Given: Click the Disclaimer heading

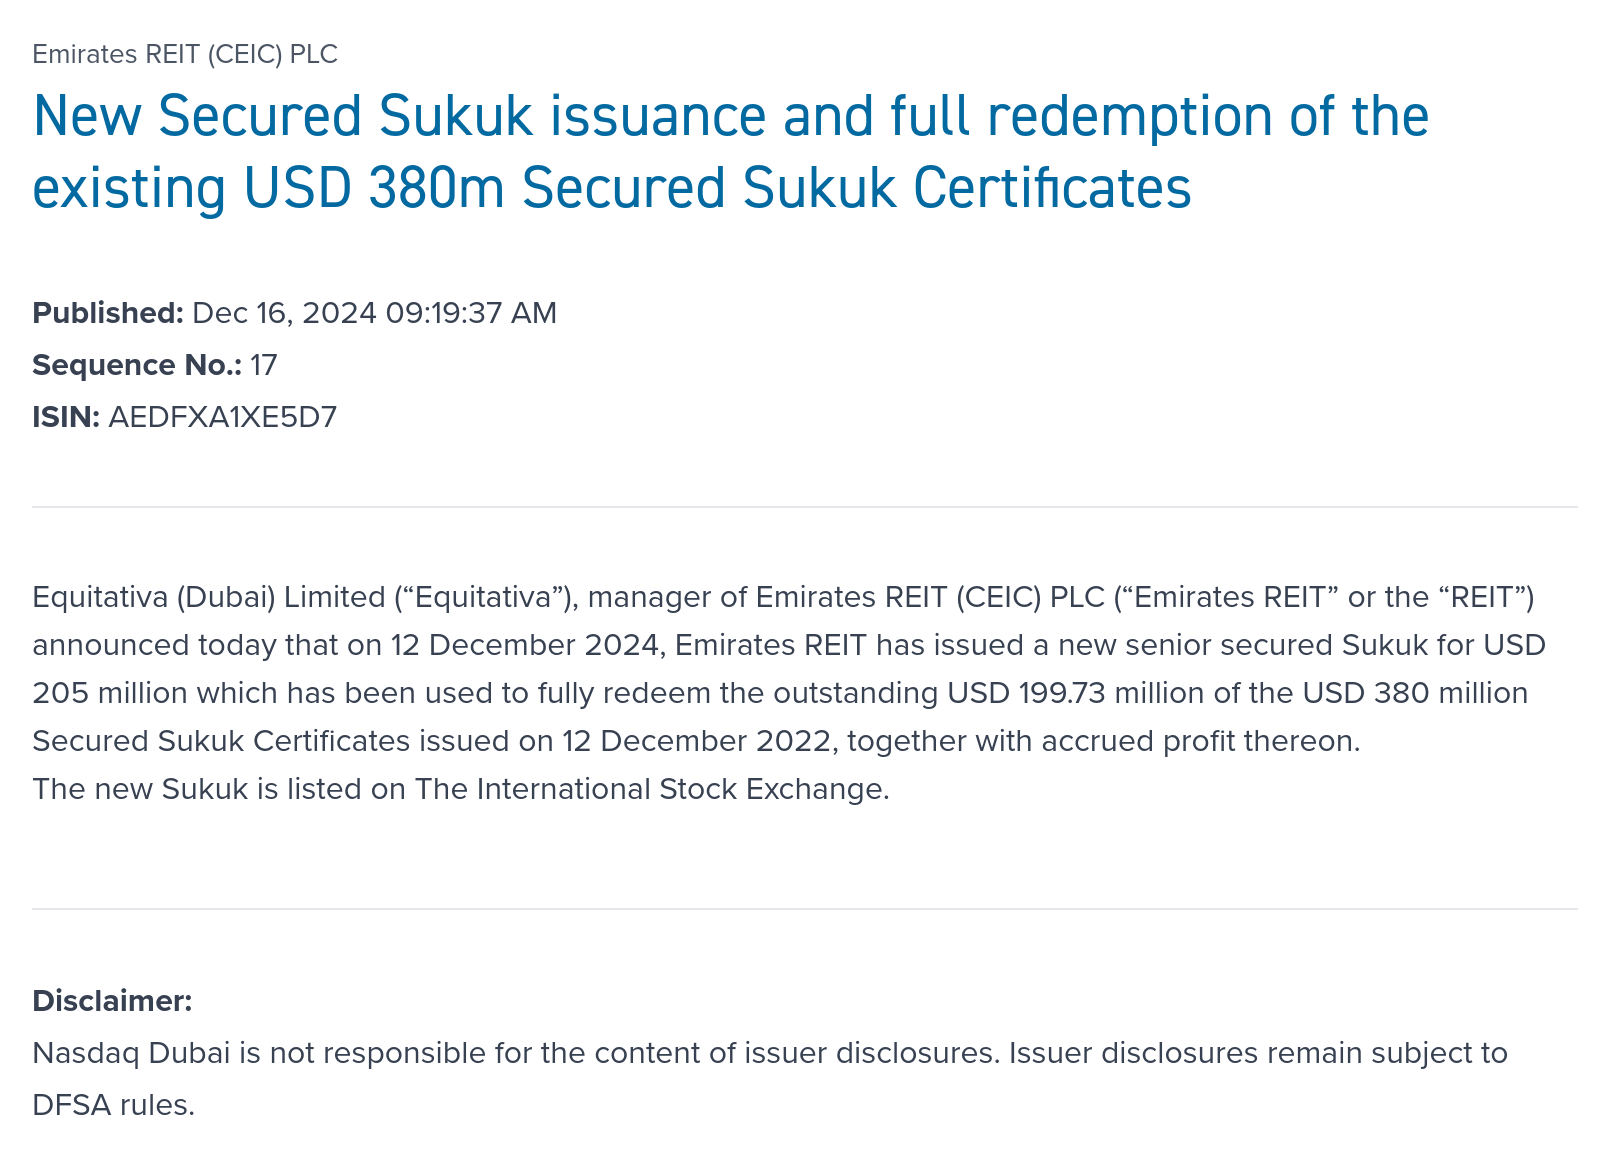Looking at the screenshot, I should tap(112, 1001).
